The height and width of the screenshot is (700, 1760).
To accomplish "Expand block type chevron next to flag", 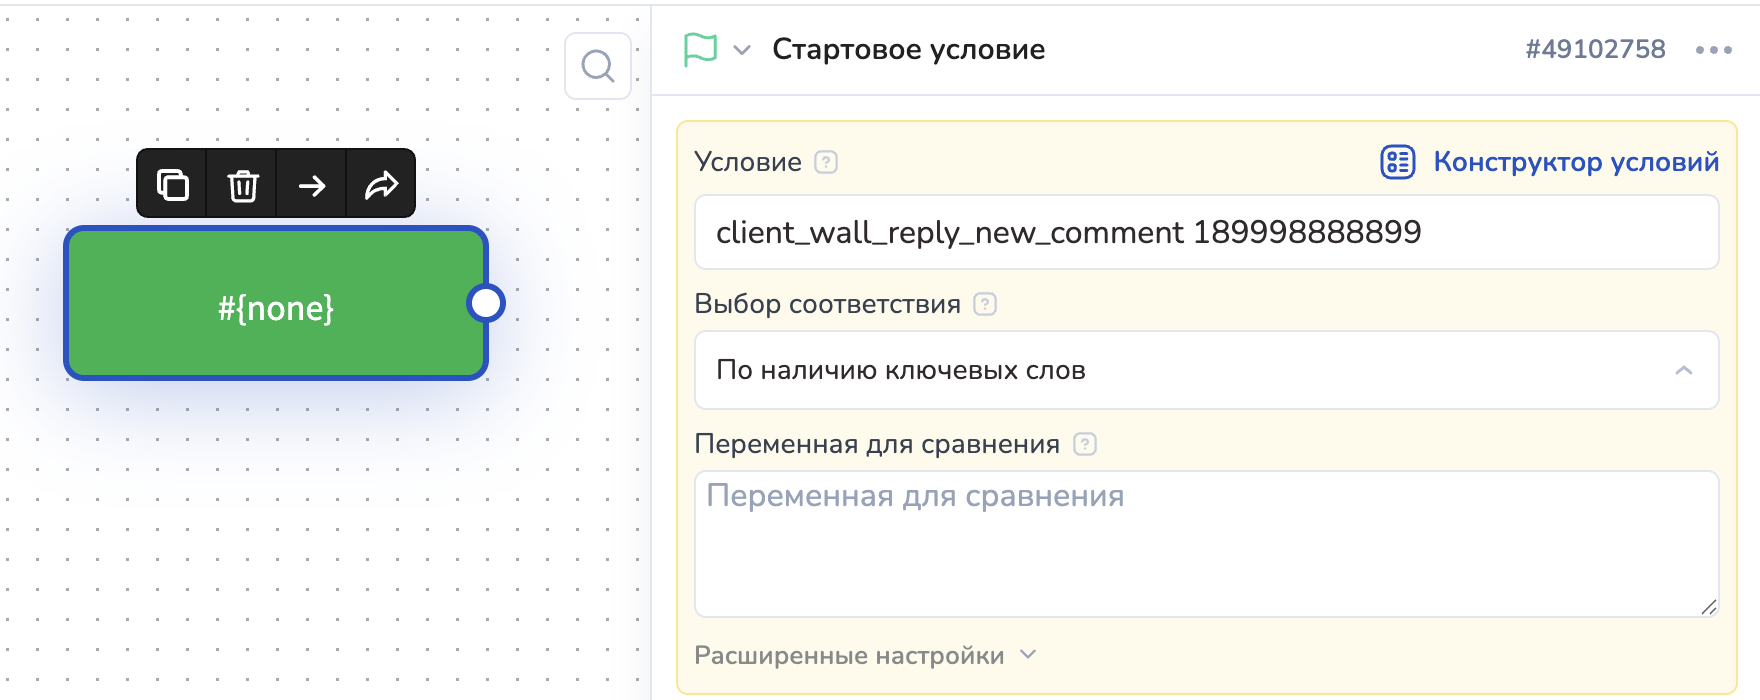I will point(742,50).
